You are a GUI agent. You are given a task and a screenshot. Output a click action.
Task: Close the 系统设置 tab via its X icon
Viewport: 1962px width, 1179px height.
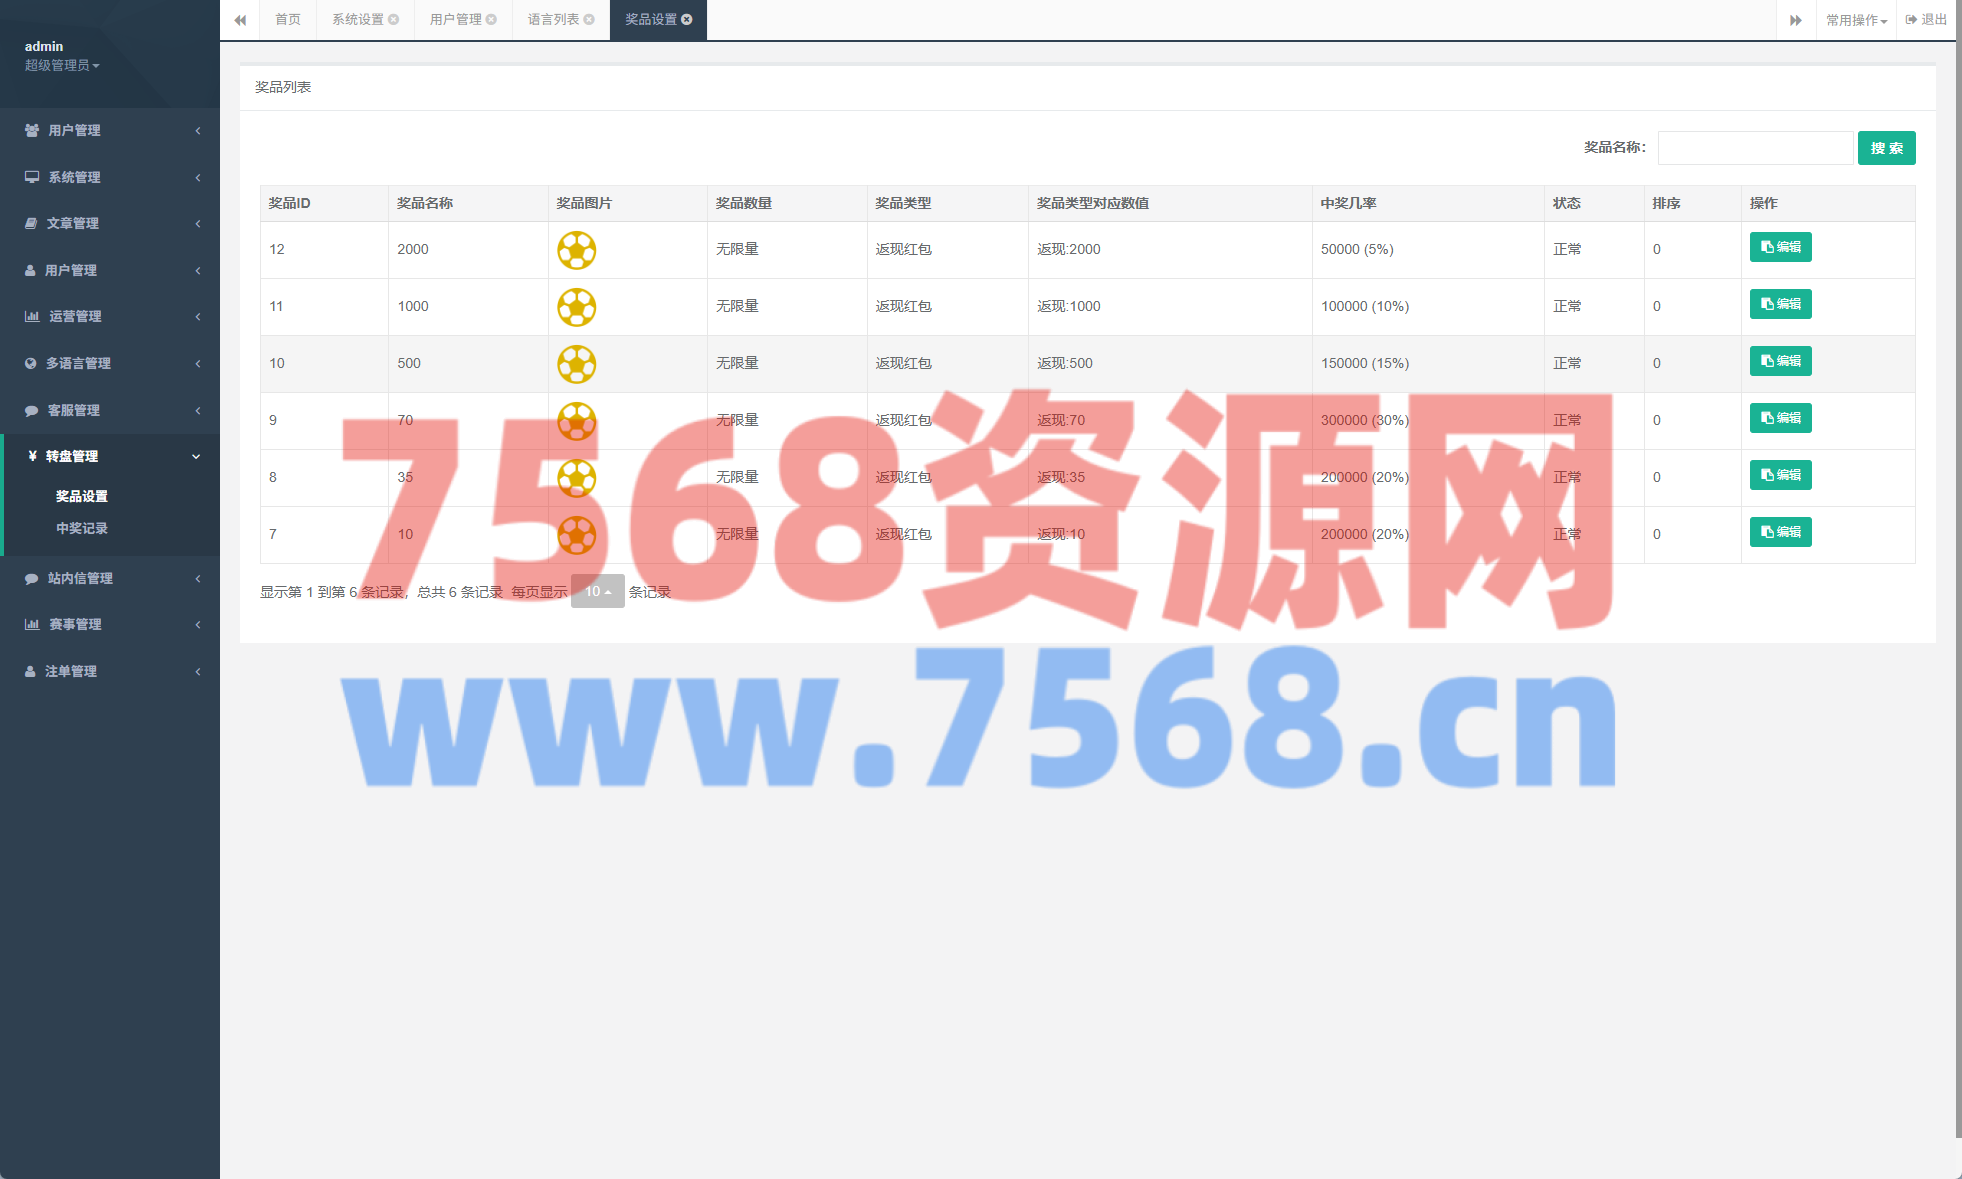(394, 20)
